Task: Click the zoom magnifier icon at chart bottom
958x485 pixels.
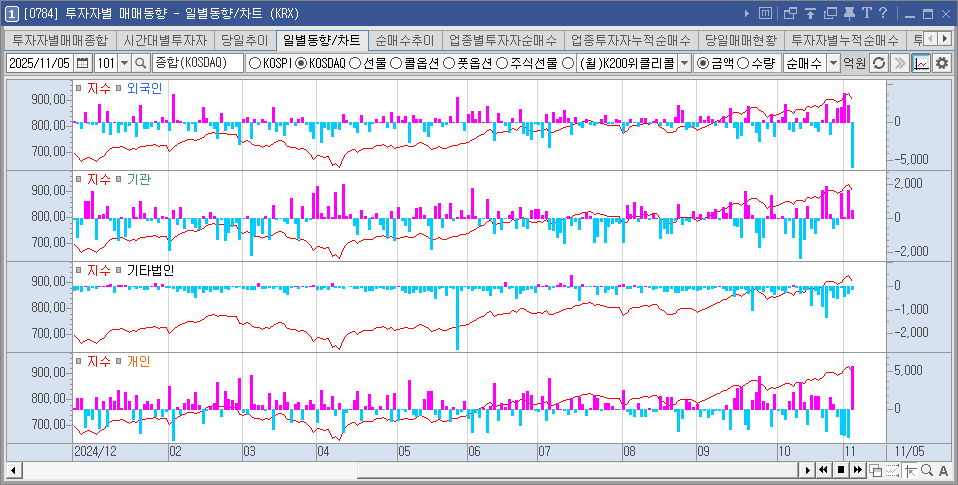Action: (926, 470)
